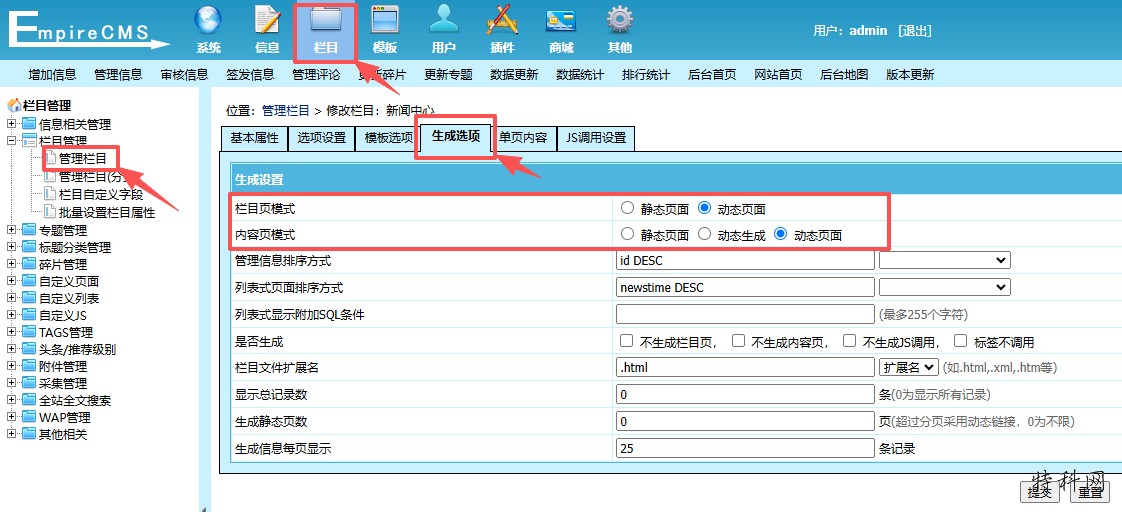Collapse the 栏目管理 tree node
This screenshot has height=512, width=1122.
pos(11,141)
